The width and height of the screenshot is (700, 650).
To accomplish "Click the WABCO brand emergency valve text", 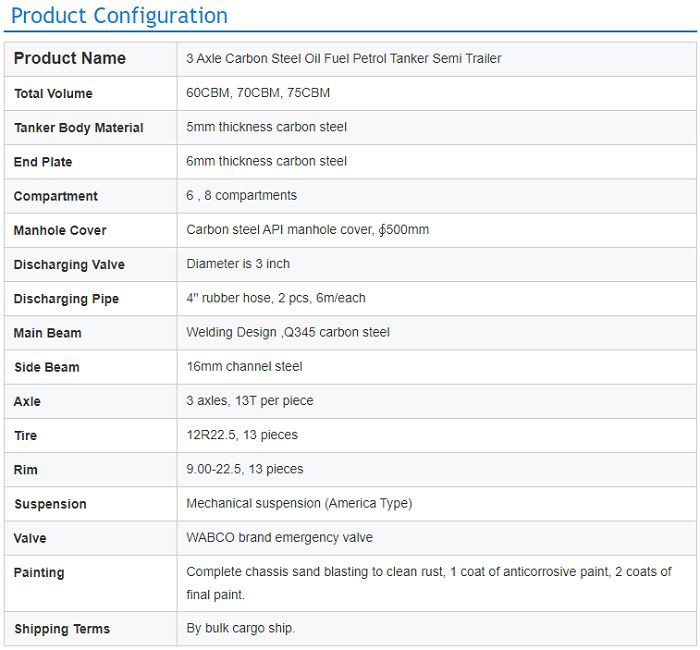I will (x=279, y=538).
